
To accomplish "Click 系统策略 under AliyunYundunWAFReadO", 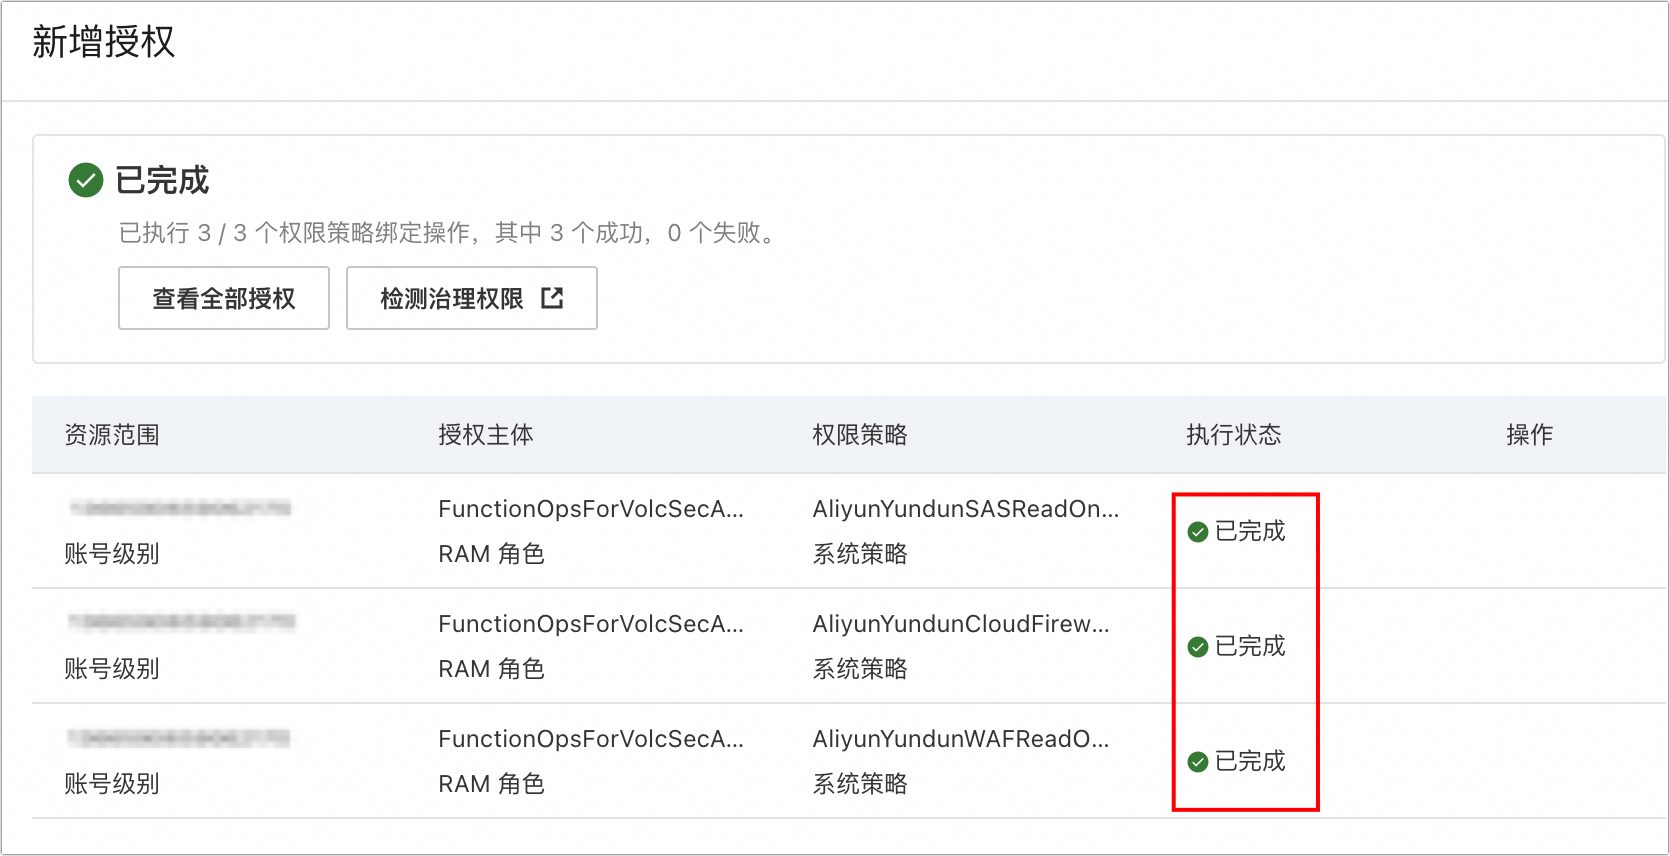I will [860, 784].
